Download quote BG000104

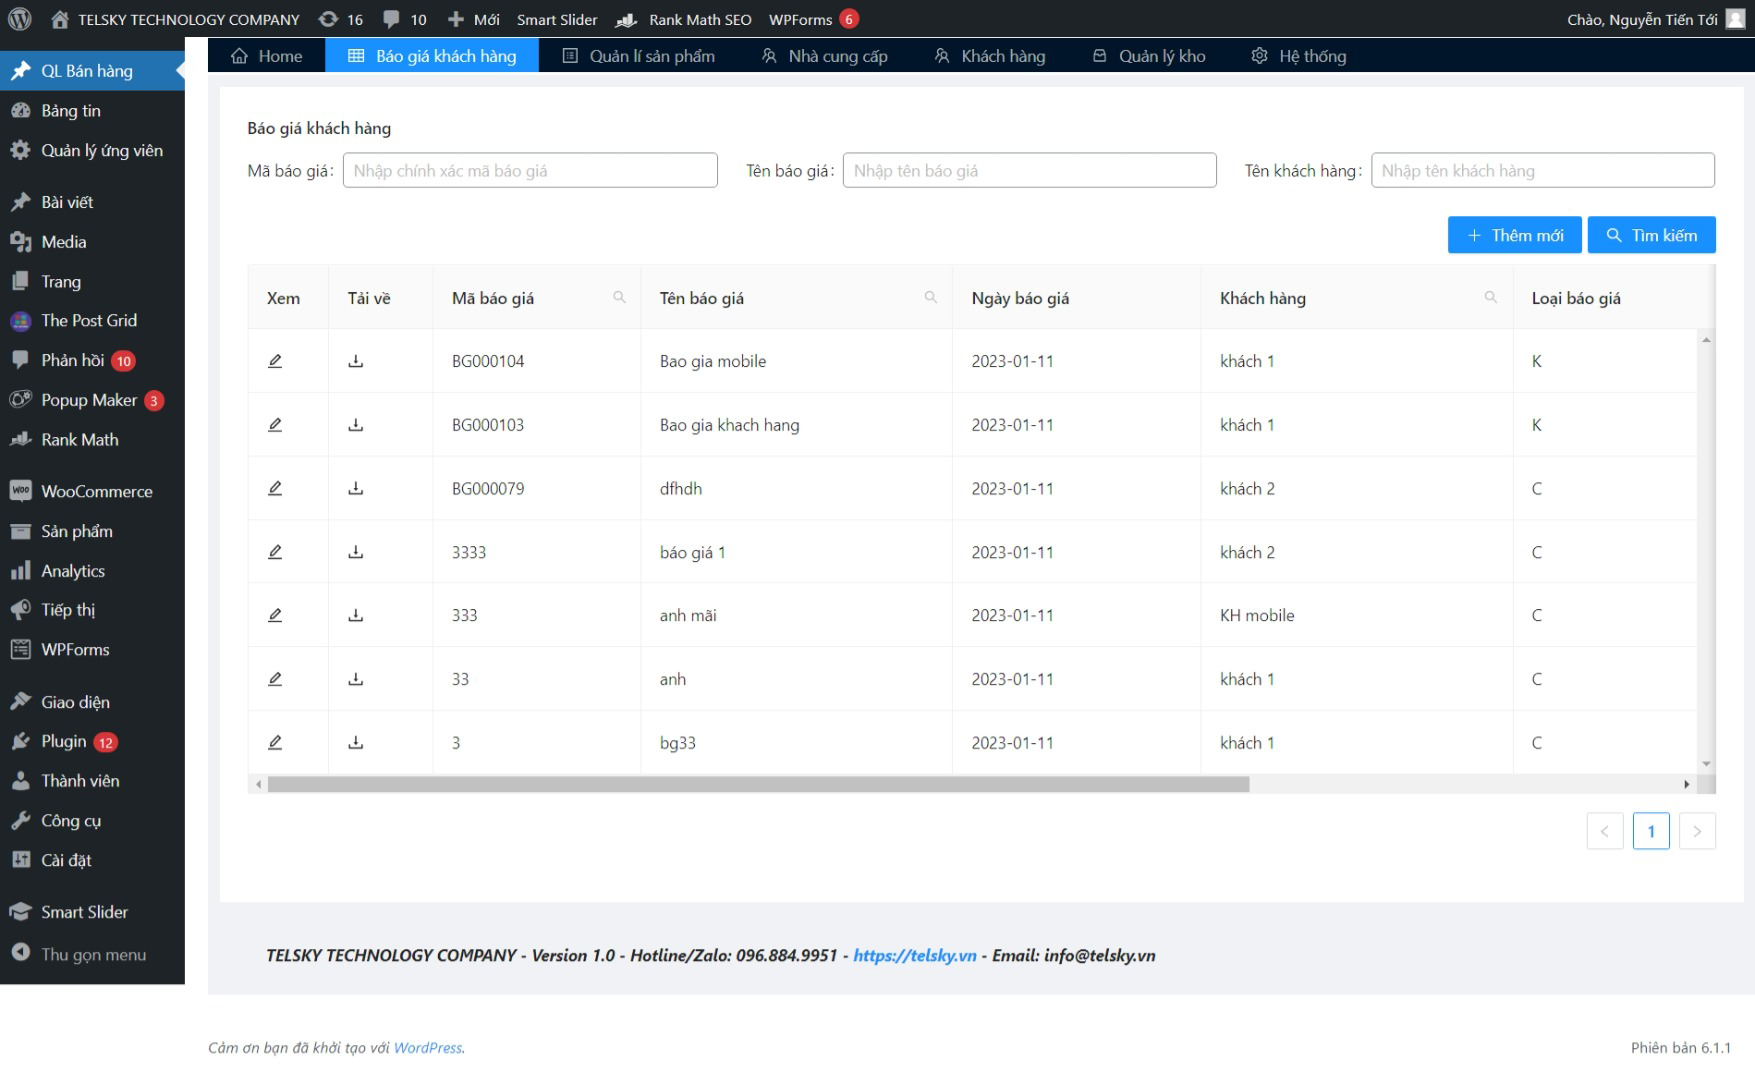click(356, 361)
